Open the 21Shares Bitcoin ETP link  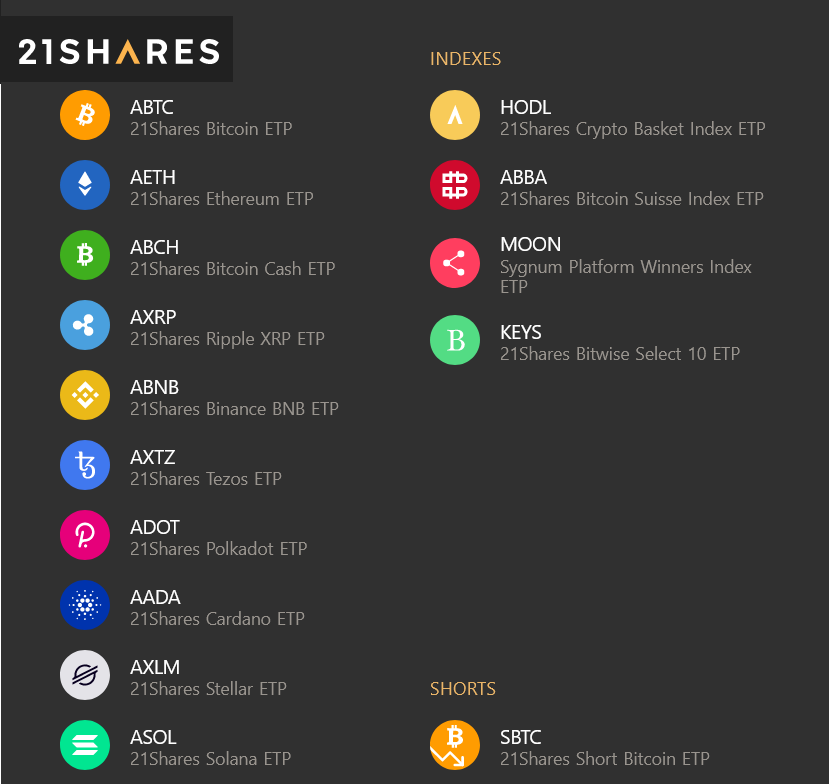[x=211, y=129]
